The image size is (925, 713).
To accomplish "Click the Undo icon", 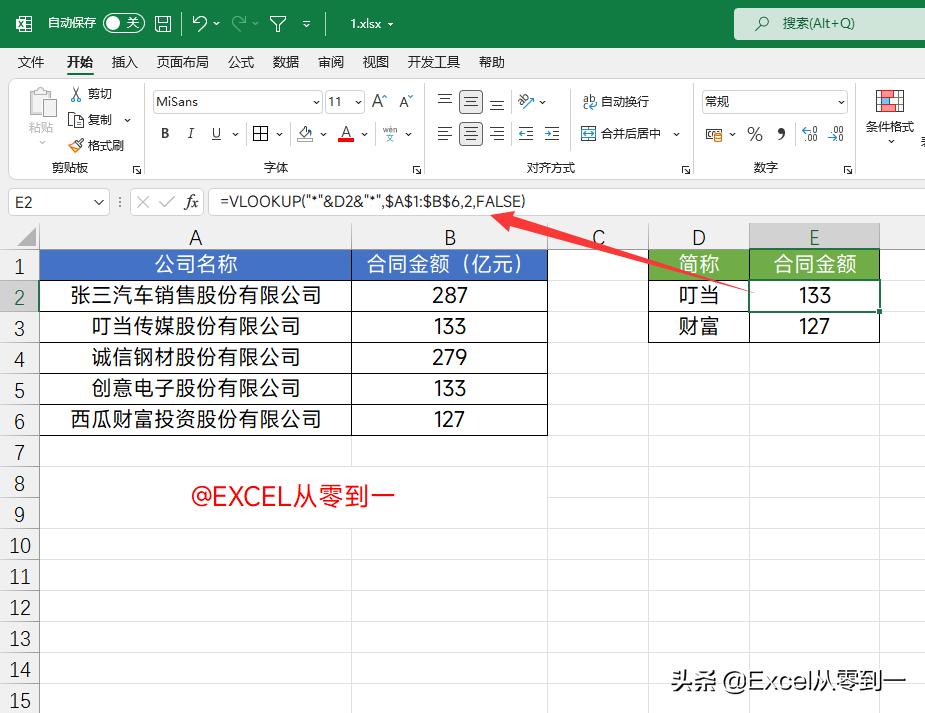I will [199, 22].
